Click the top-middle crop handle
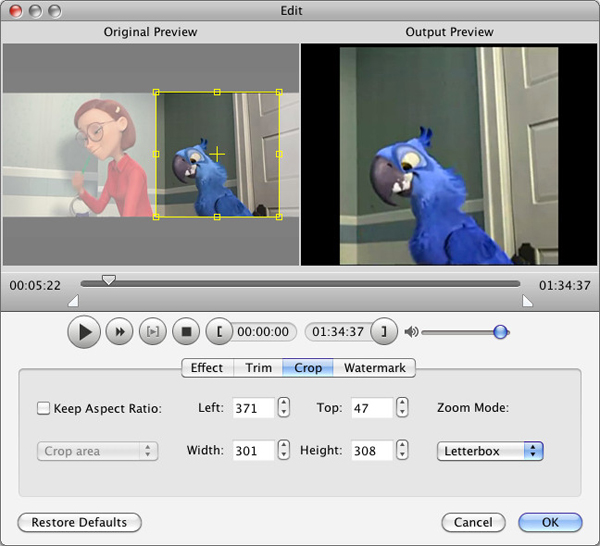Image resolution: width=600 pixels, height=546 pixels. point(217,92)
